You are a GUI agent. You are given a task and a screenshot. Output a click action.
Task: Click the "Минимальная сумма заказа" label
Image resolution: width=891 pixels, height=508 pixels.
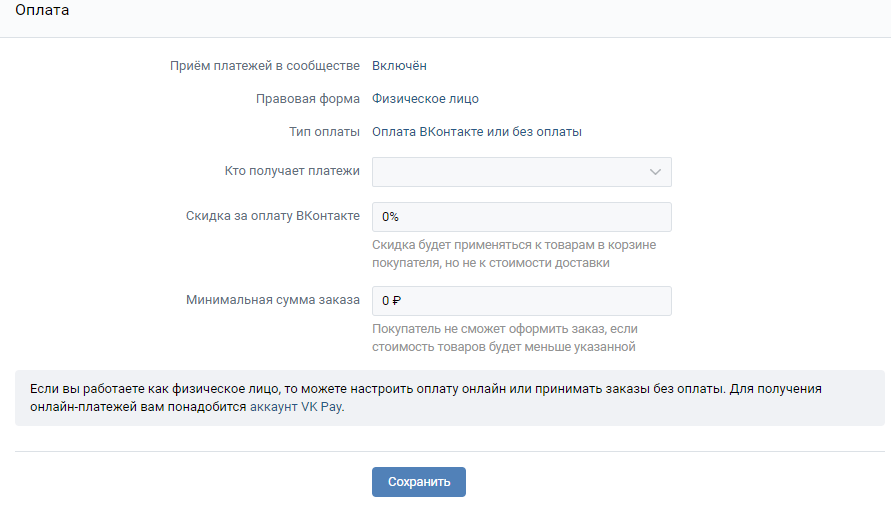click(x=272, y=299)
